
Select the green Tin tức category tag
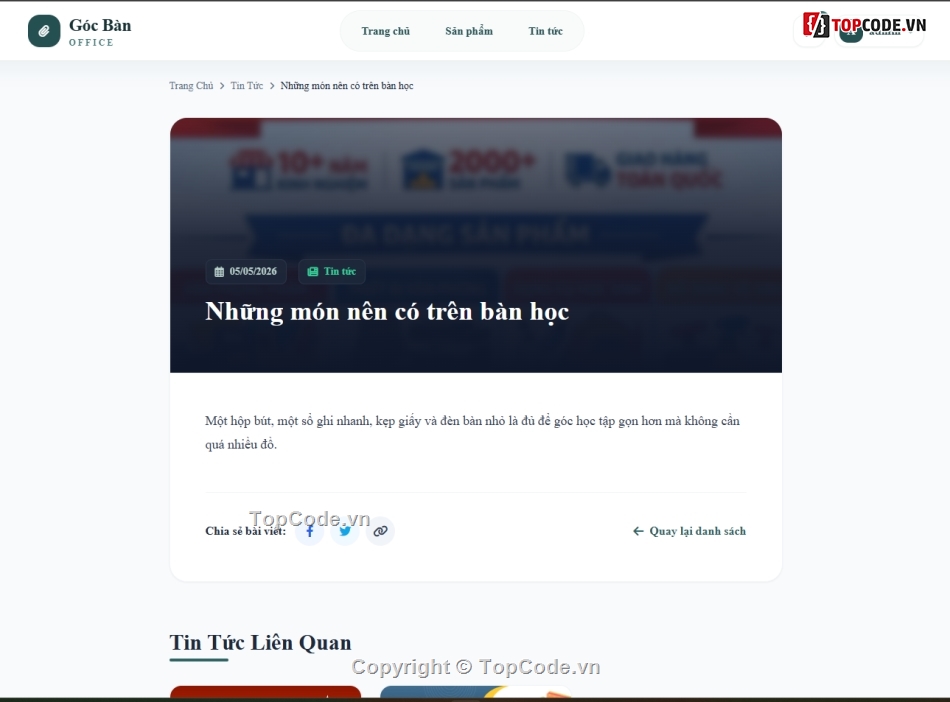[332, 271]
